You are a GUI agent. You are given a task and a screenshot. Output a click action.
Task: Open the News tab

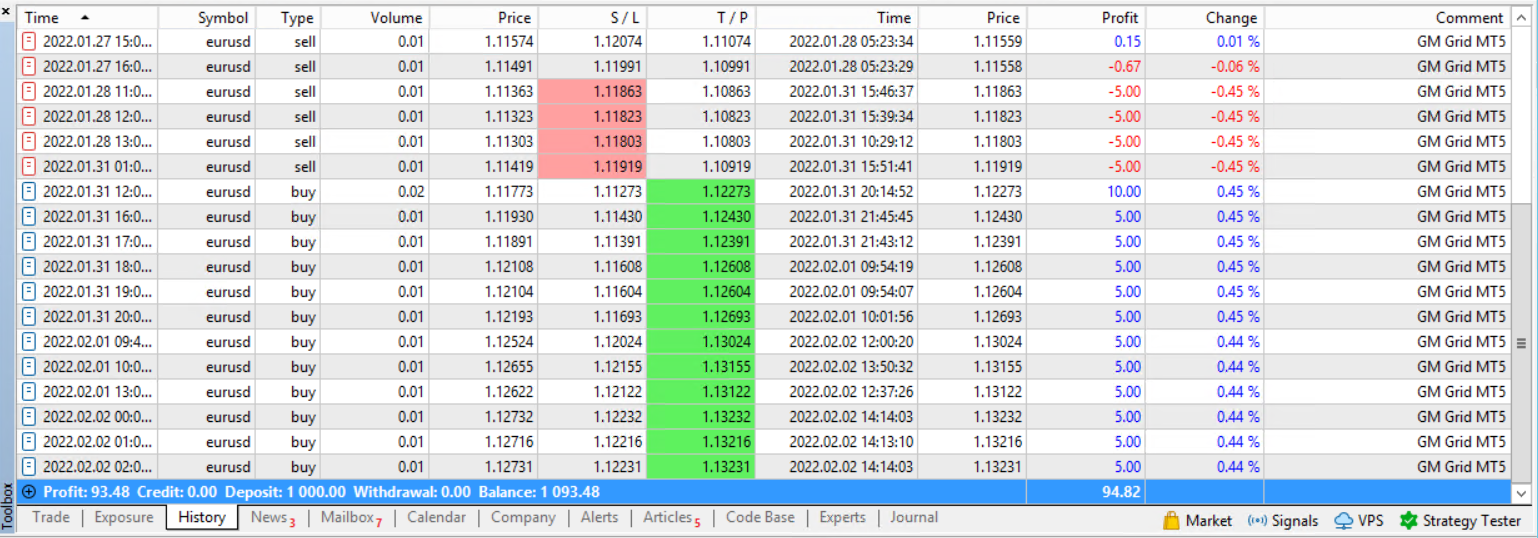tap(272, 517)
